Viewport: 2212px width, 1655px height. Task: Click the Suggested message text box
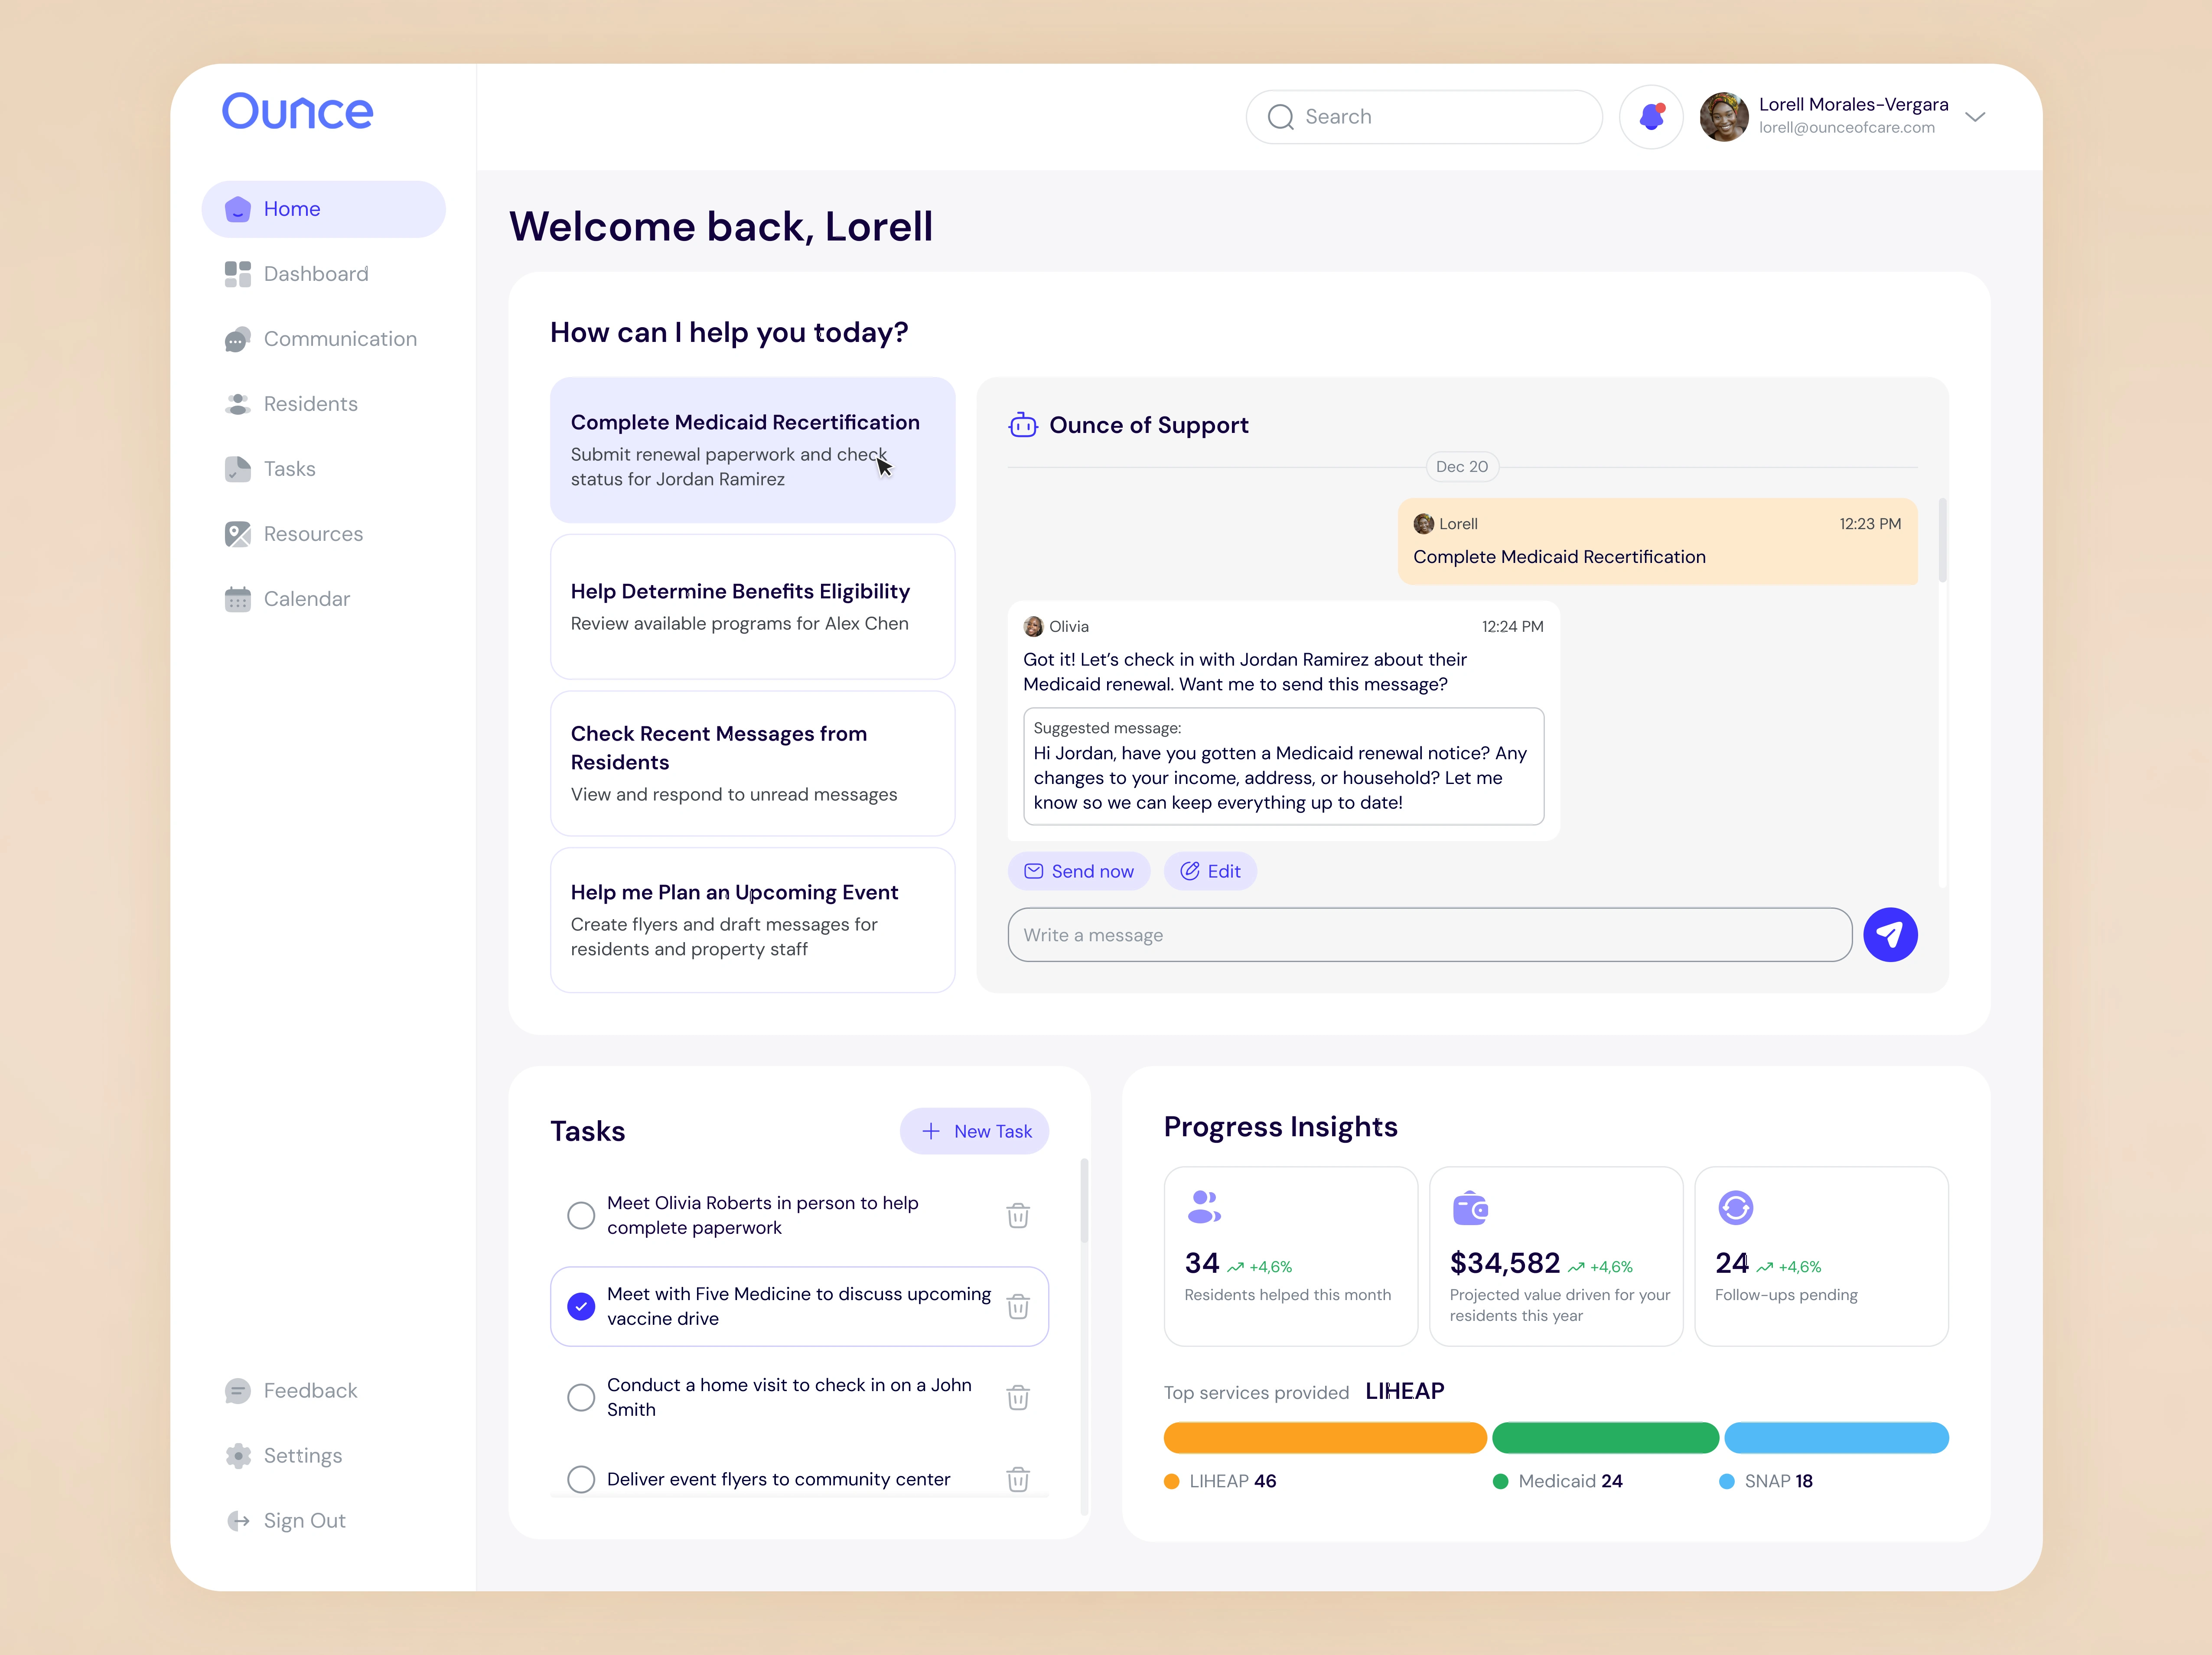pos(1283,767)
